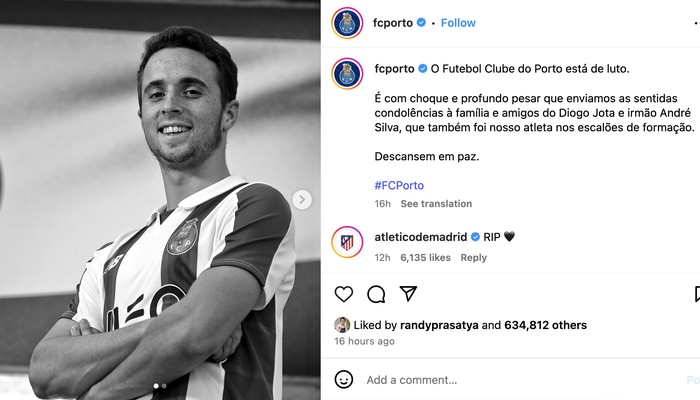The height and width of the screenshot is (400, 700).
Task: Expand See translation for caption
Action: [436, 204]
